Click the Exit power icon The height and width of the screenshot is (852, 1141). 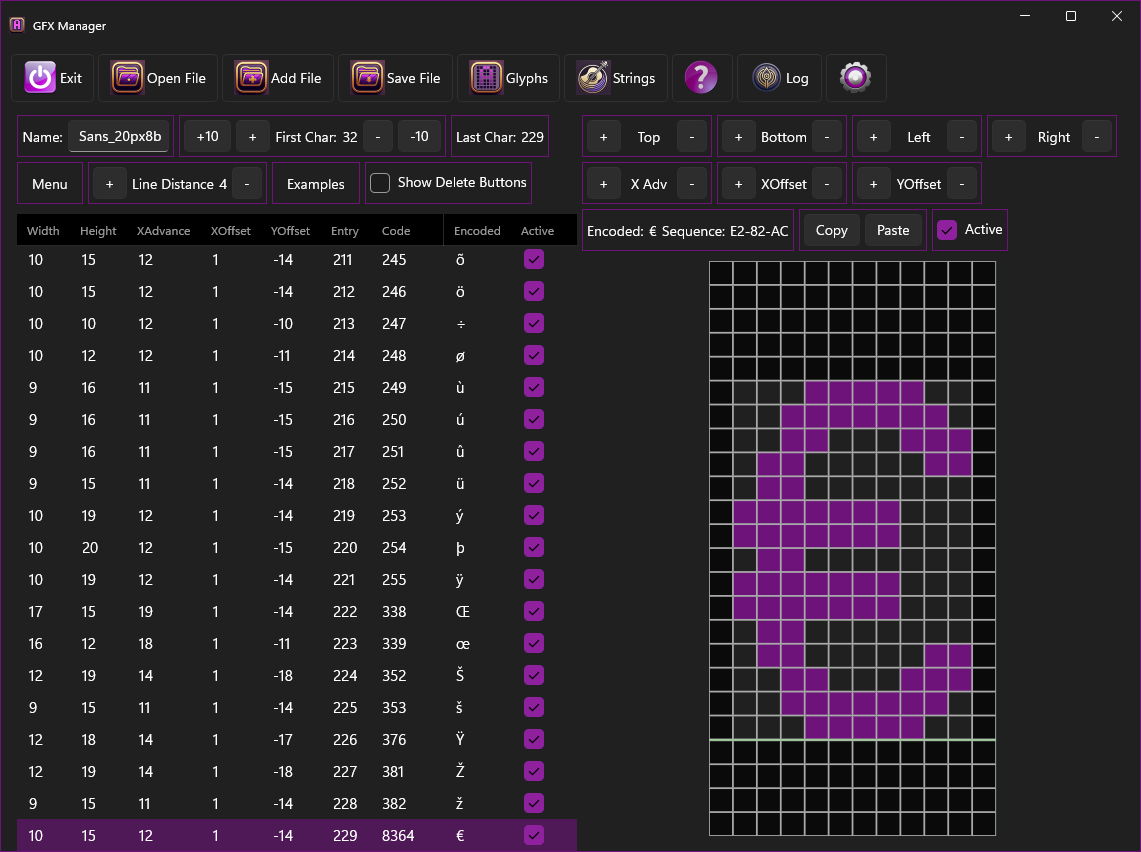pyautogui.click(x=40, y=77)
